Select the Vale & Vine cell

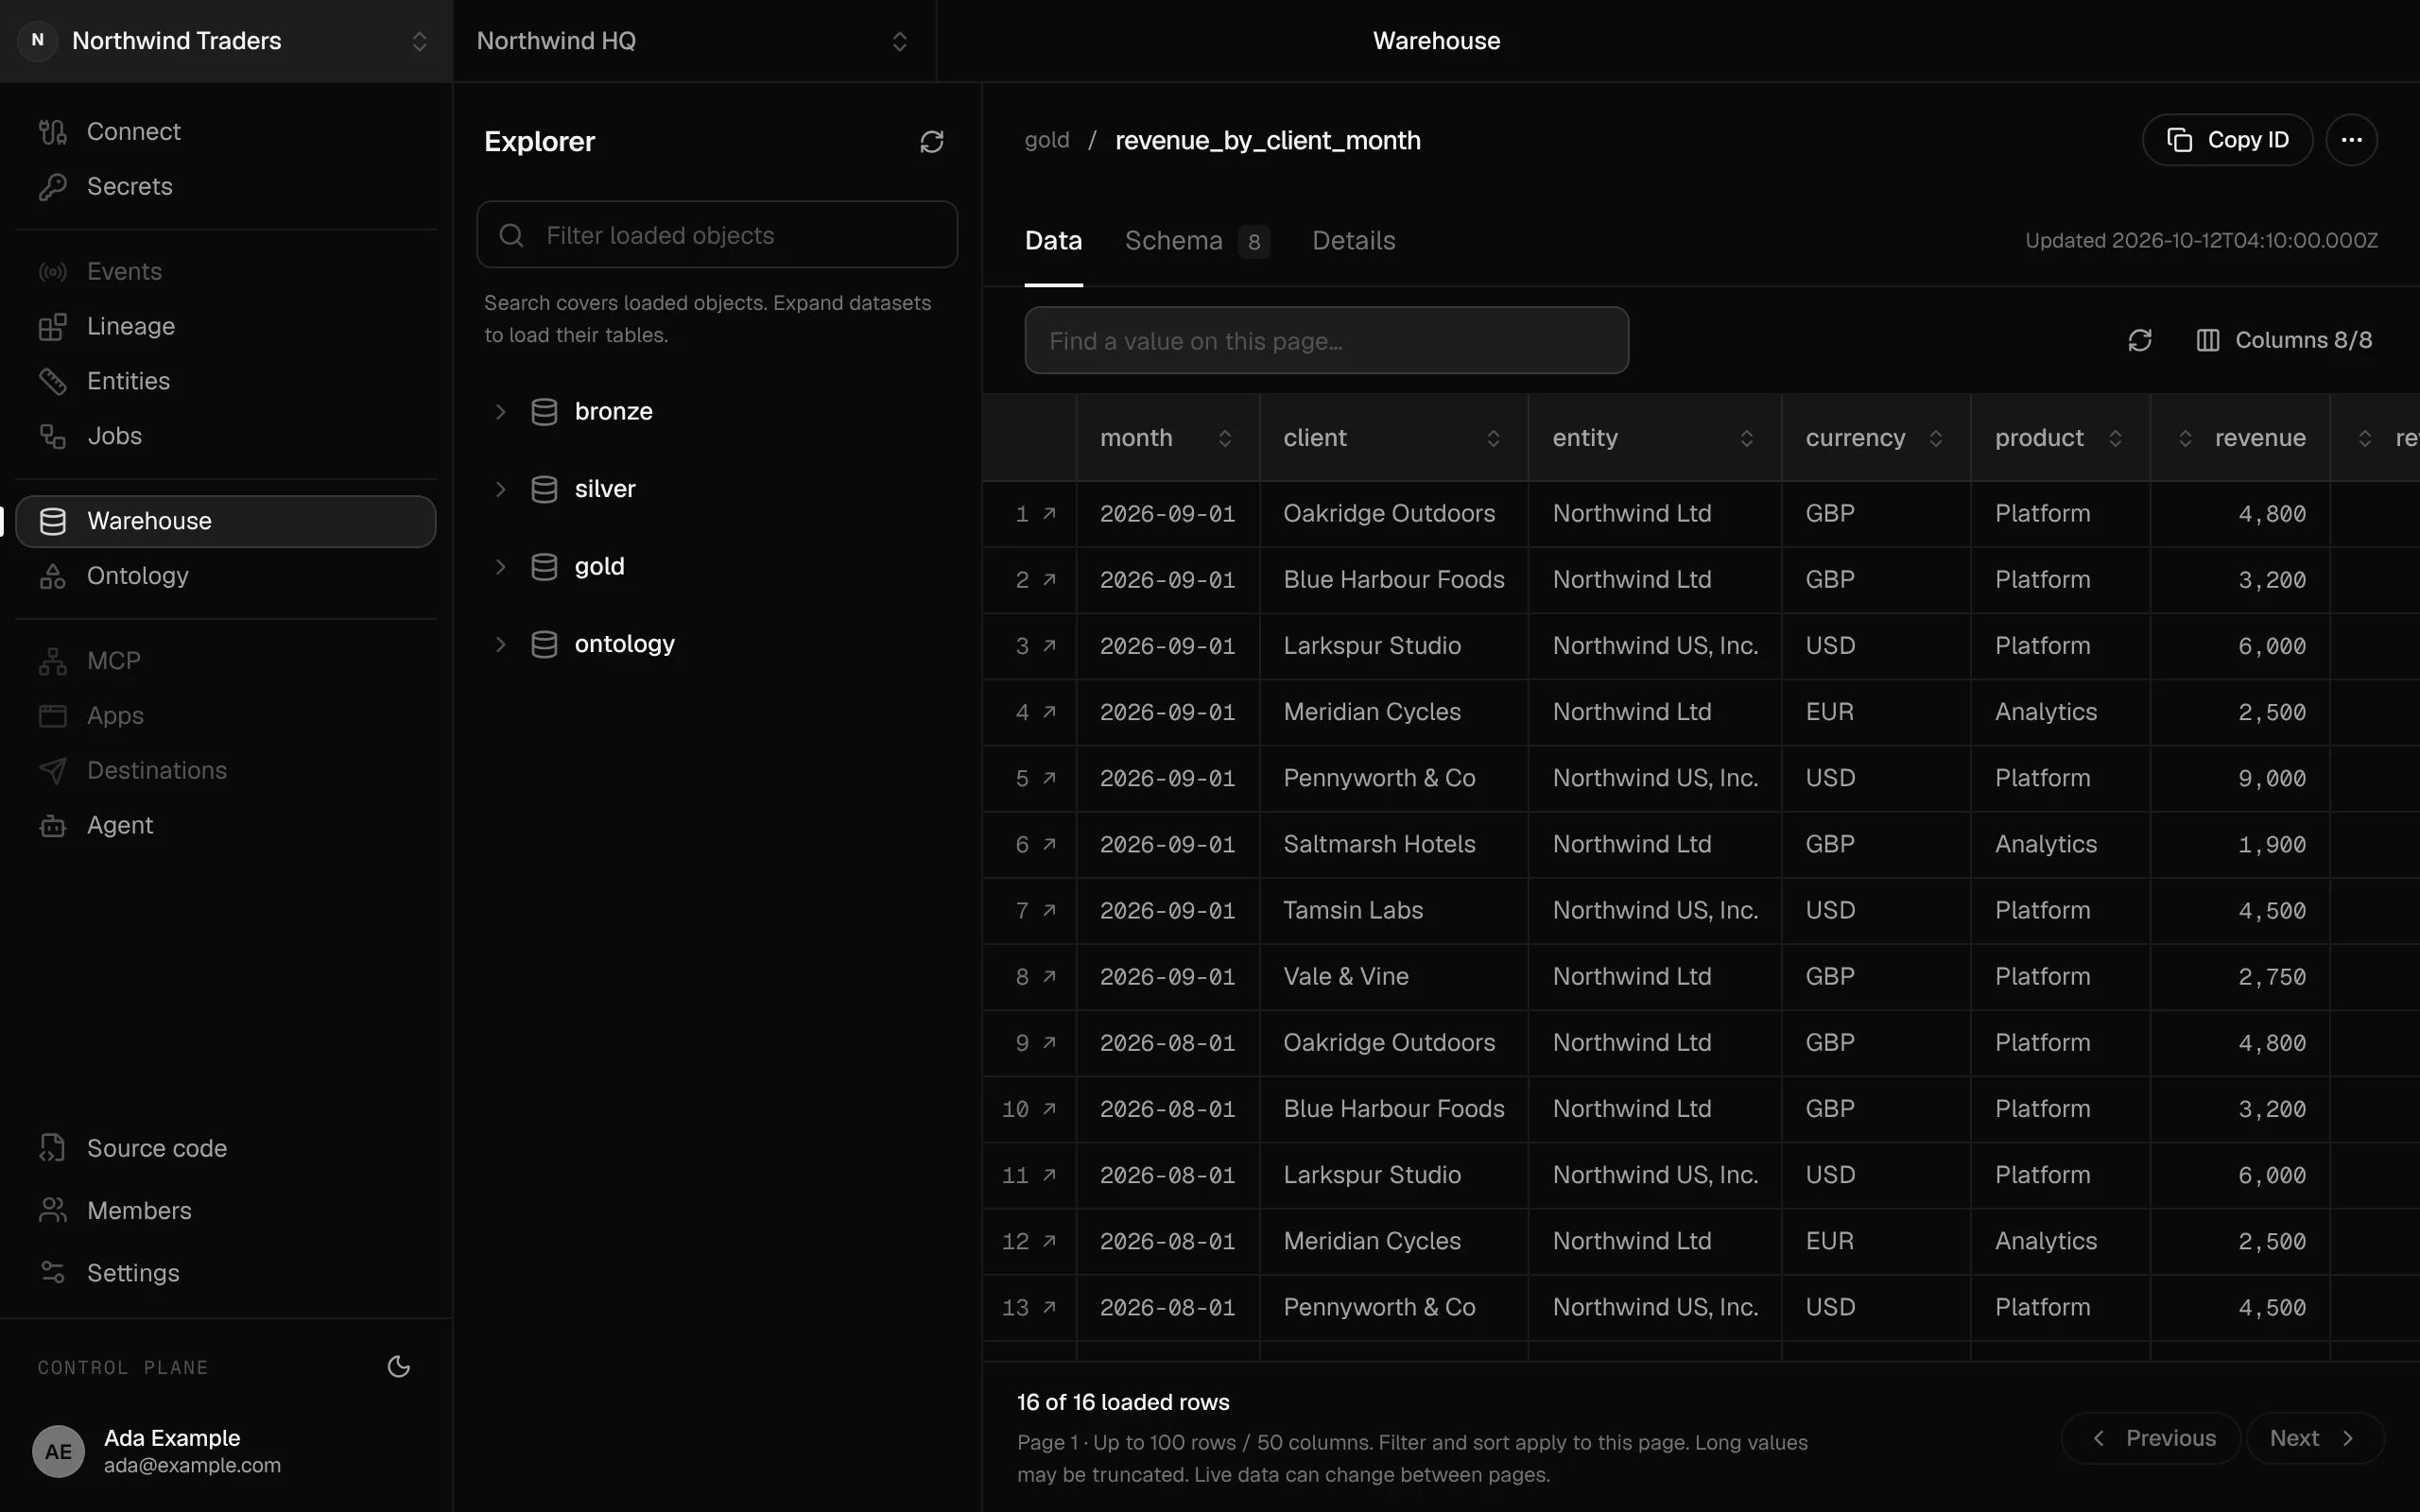coord(1393,977)
